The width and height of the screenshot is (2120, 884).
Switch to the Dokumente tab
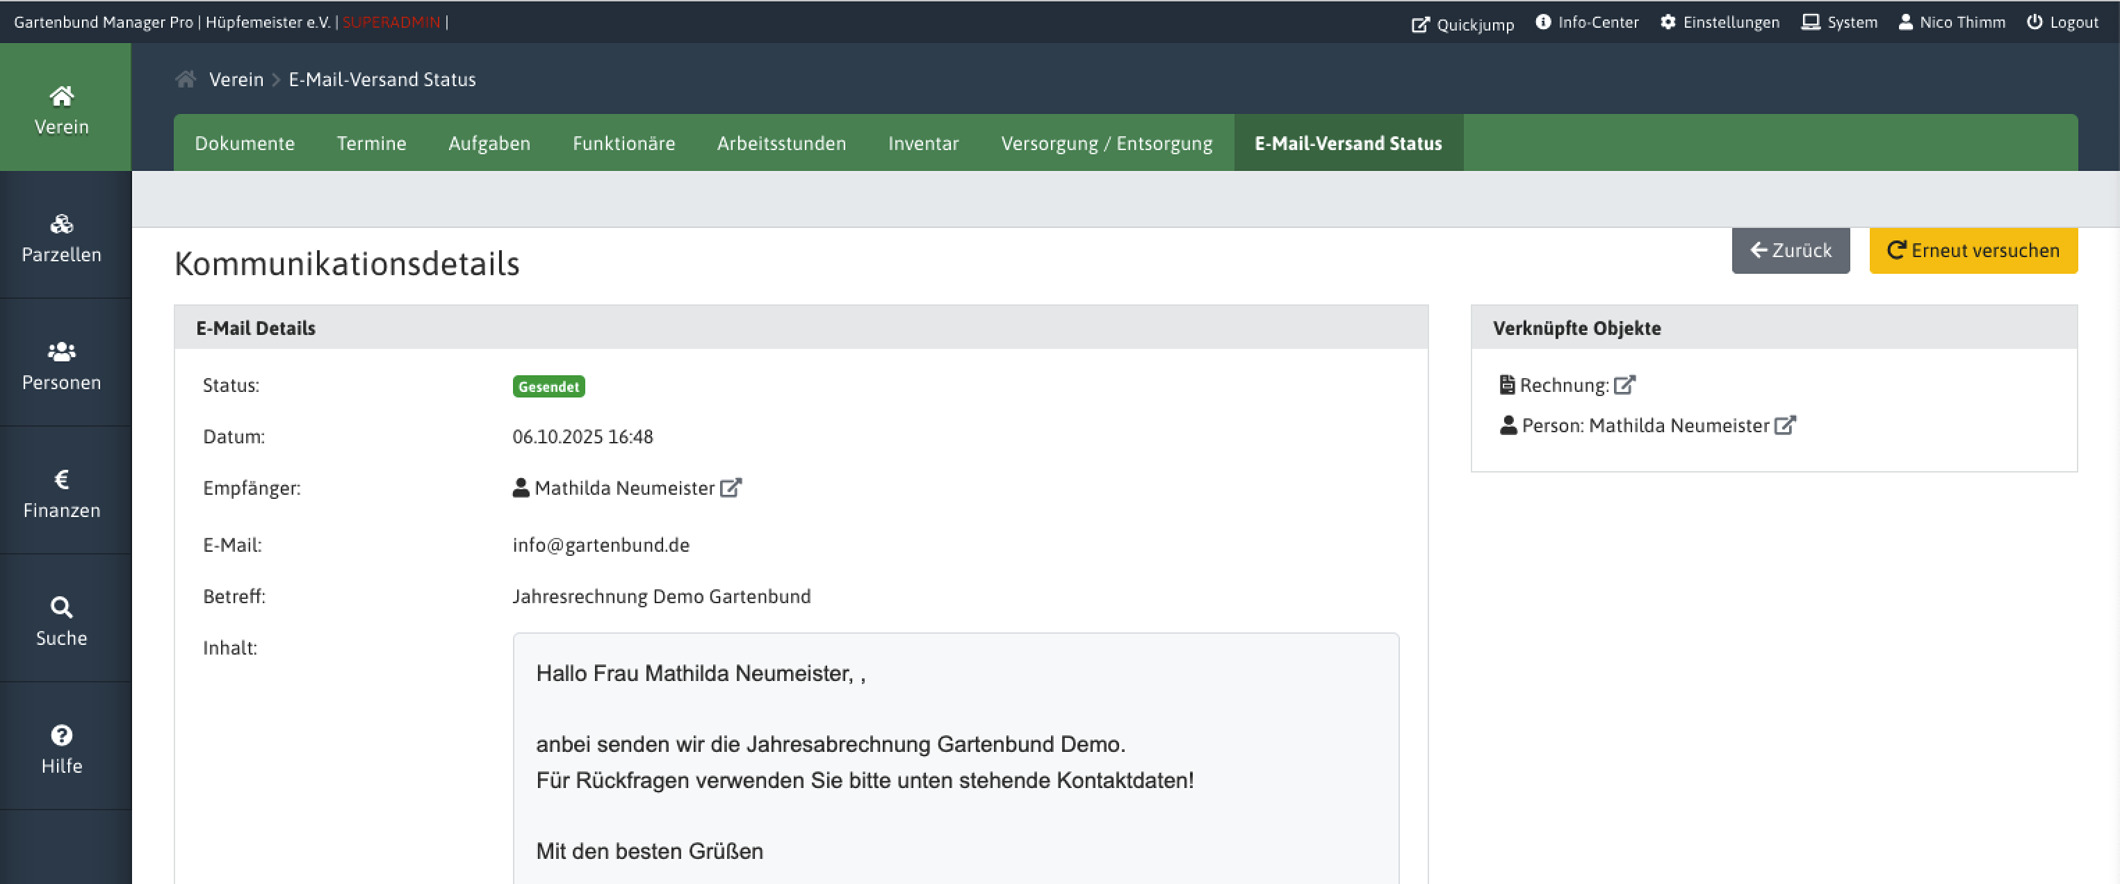pyautogui.click(x=245, y=143)
